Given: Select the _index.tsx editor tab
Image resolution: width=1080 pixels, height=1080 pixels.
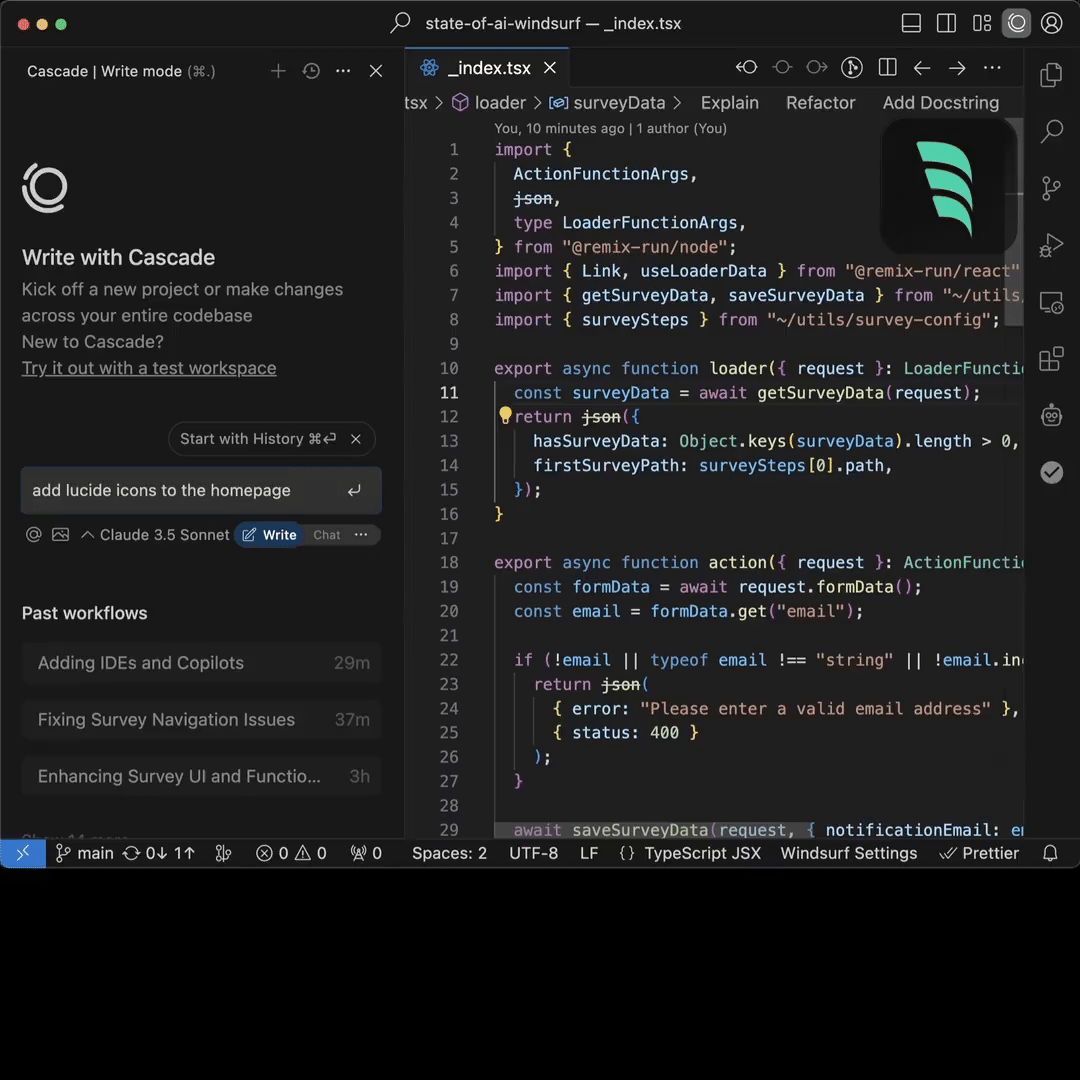Looking at the screenshot, I should click(x=489, y=68).
